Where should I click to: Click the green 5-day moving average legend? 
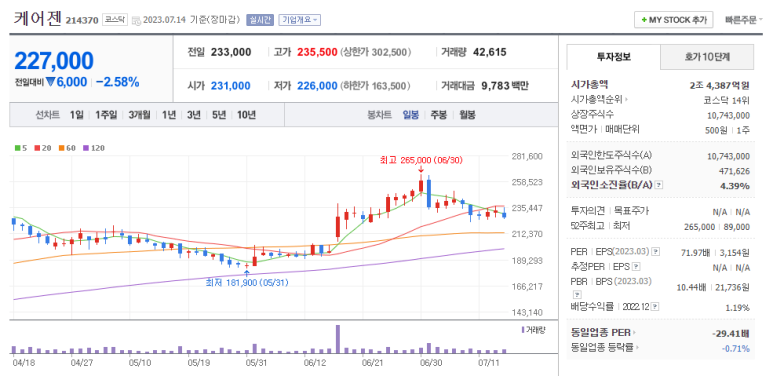21,147
